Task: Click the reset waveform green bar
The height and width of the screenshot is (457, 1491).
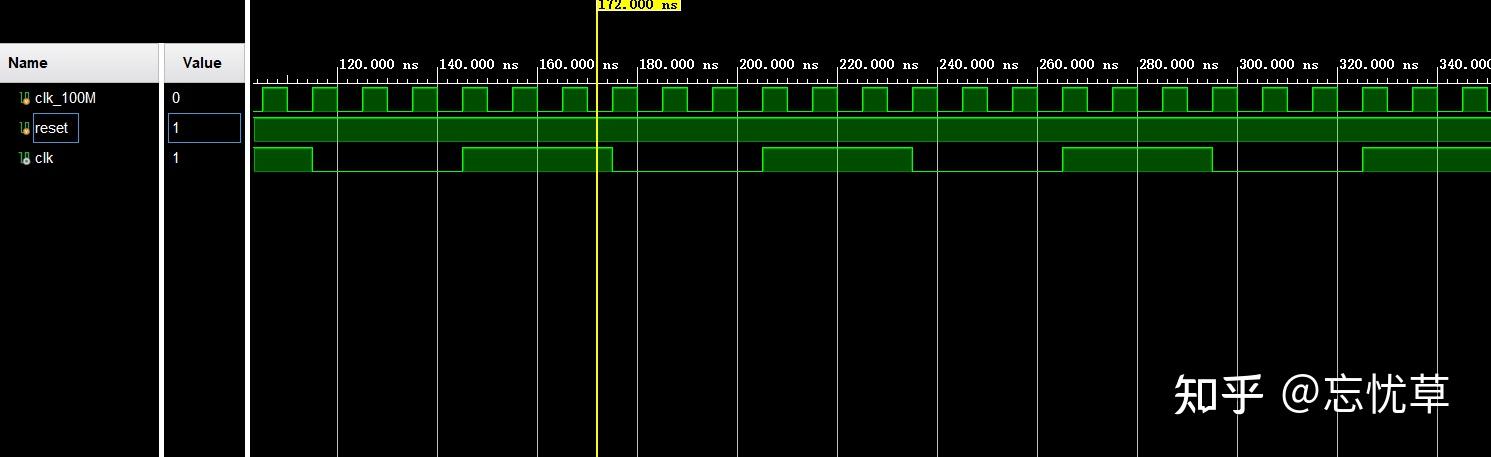Action: pos(872,129)
